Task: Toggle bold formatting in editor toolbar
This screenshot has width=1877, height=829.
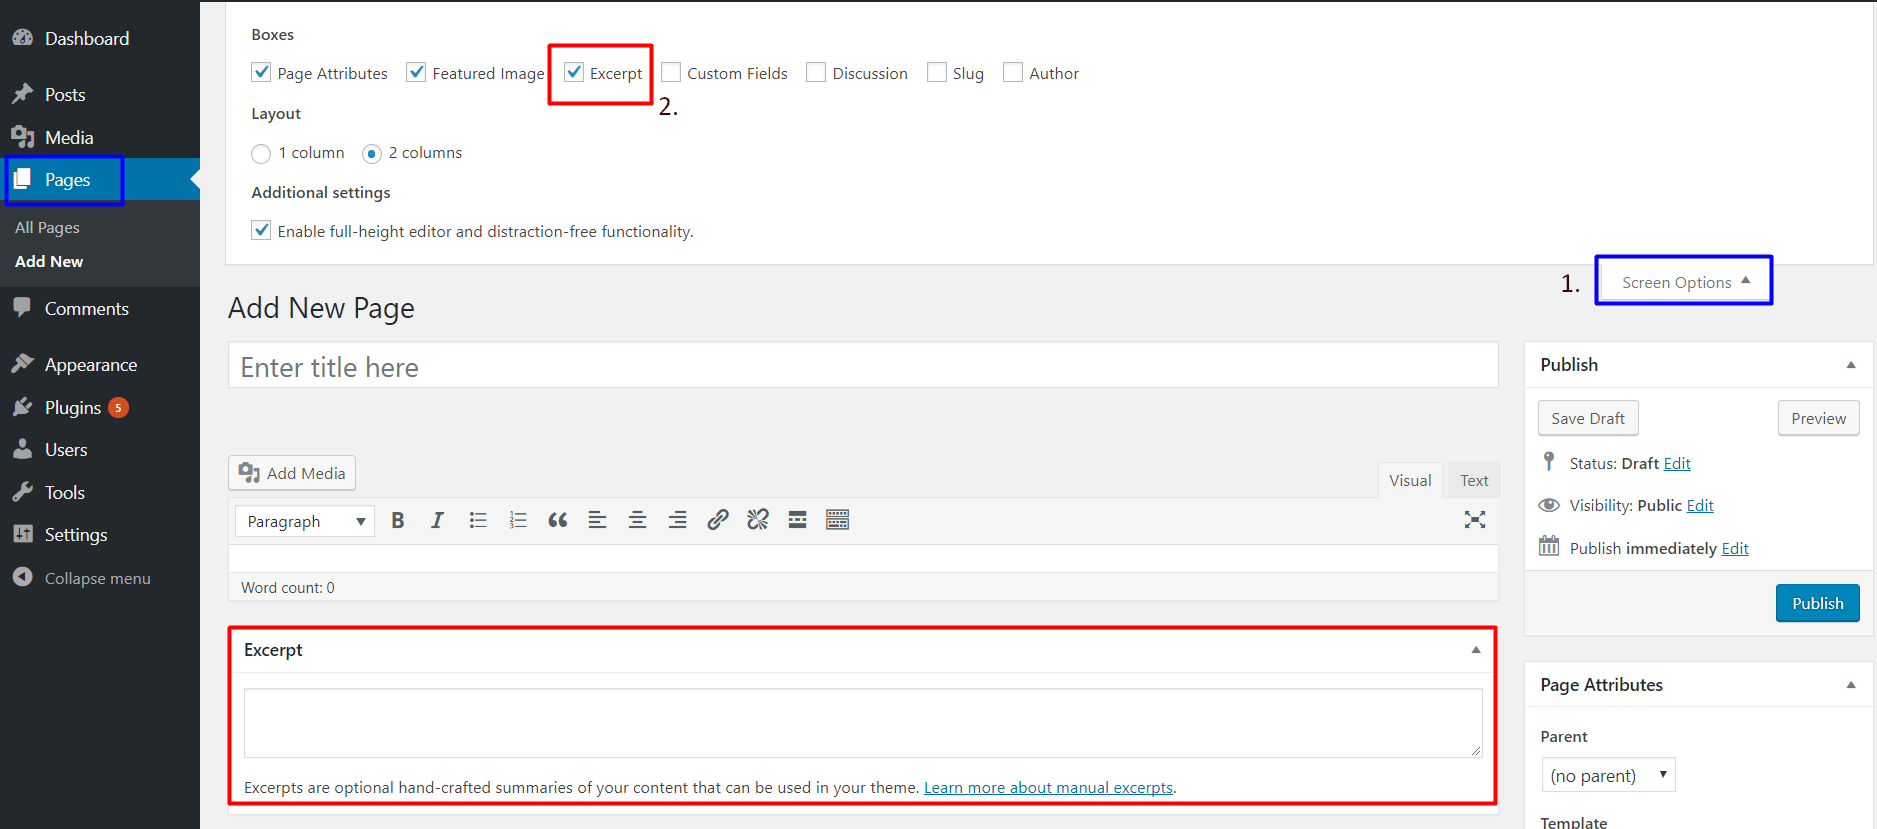Action: pos(398,520)
